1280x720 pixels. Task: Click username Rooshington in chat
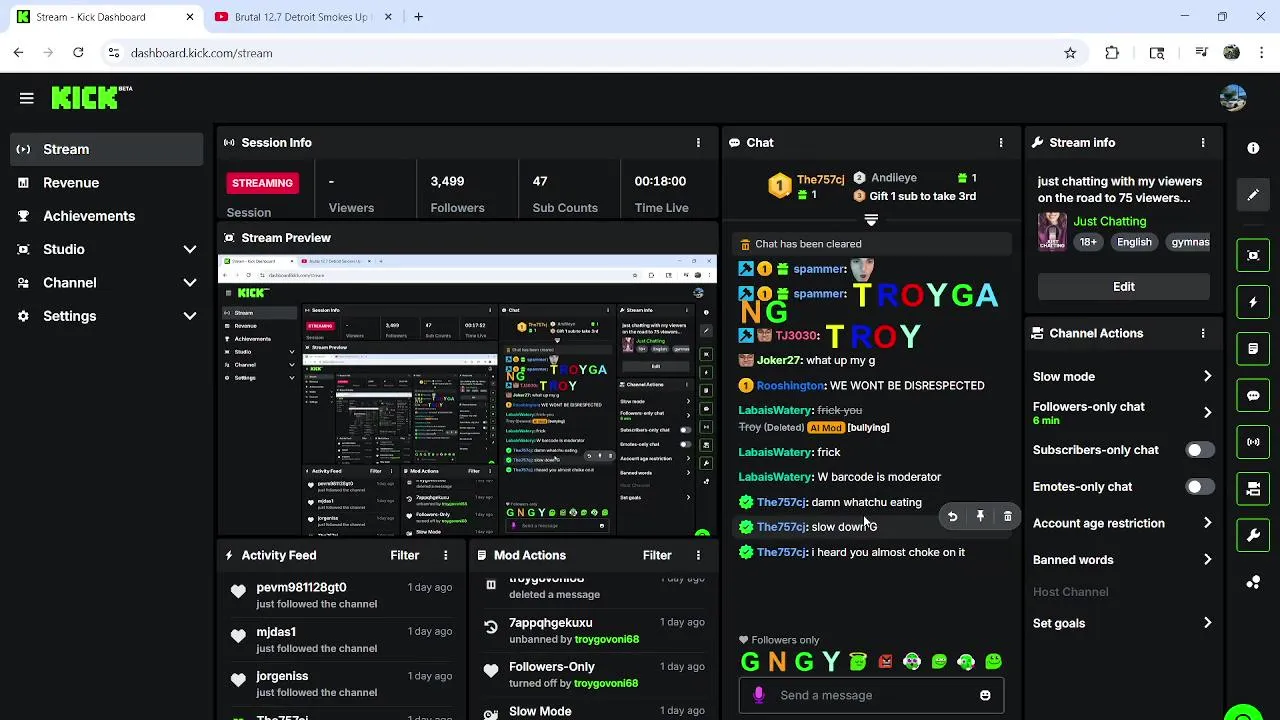(x=790, y=386)
